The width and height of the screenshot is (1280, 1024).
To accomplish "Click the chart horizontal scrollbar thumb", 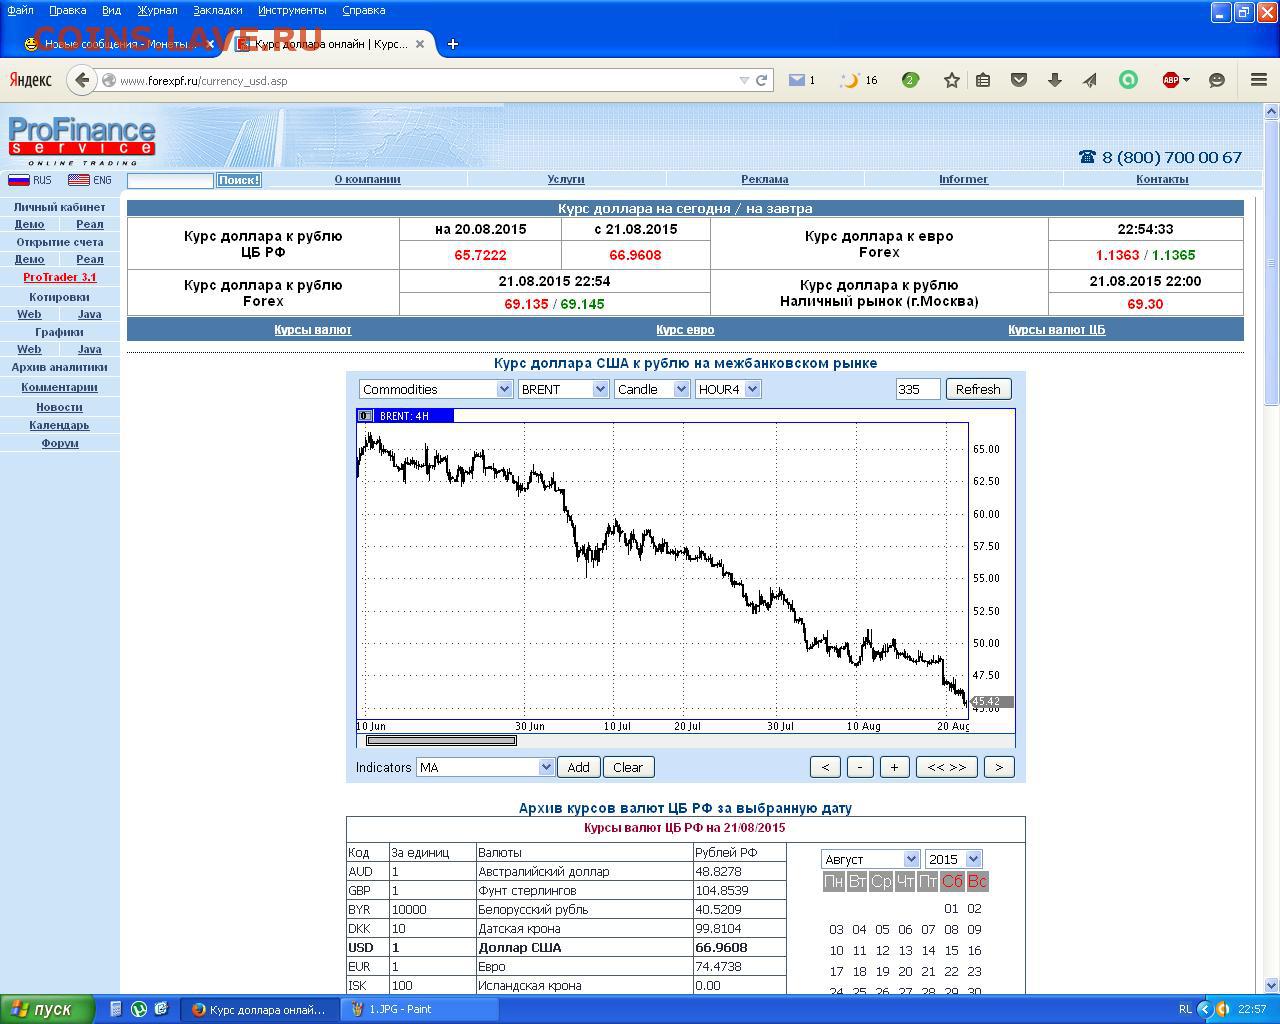I will pyautogui.click(x=441, y=741).
